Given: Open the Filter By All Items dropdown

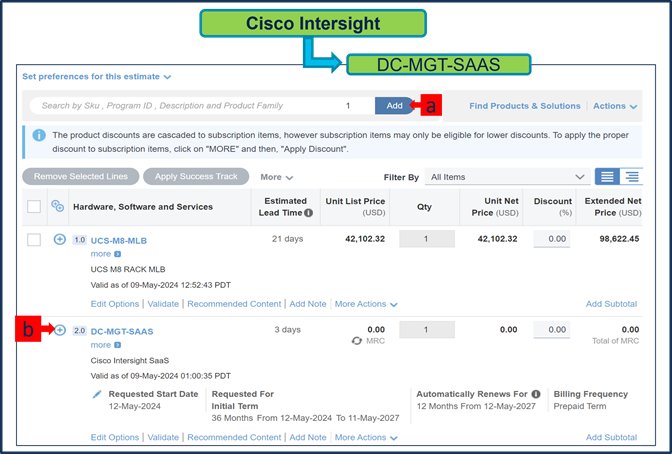Looking at the screenshot, I should (x=507, y=177).
